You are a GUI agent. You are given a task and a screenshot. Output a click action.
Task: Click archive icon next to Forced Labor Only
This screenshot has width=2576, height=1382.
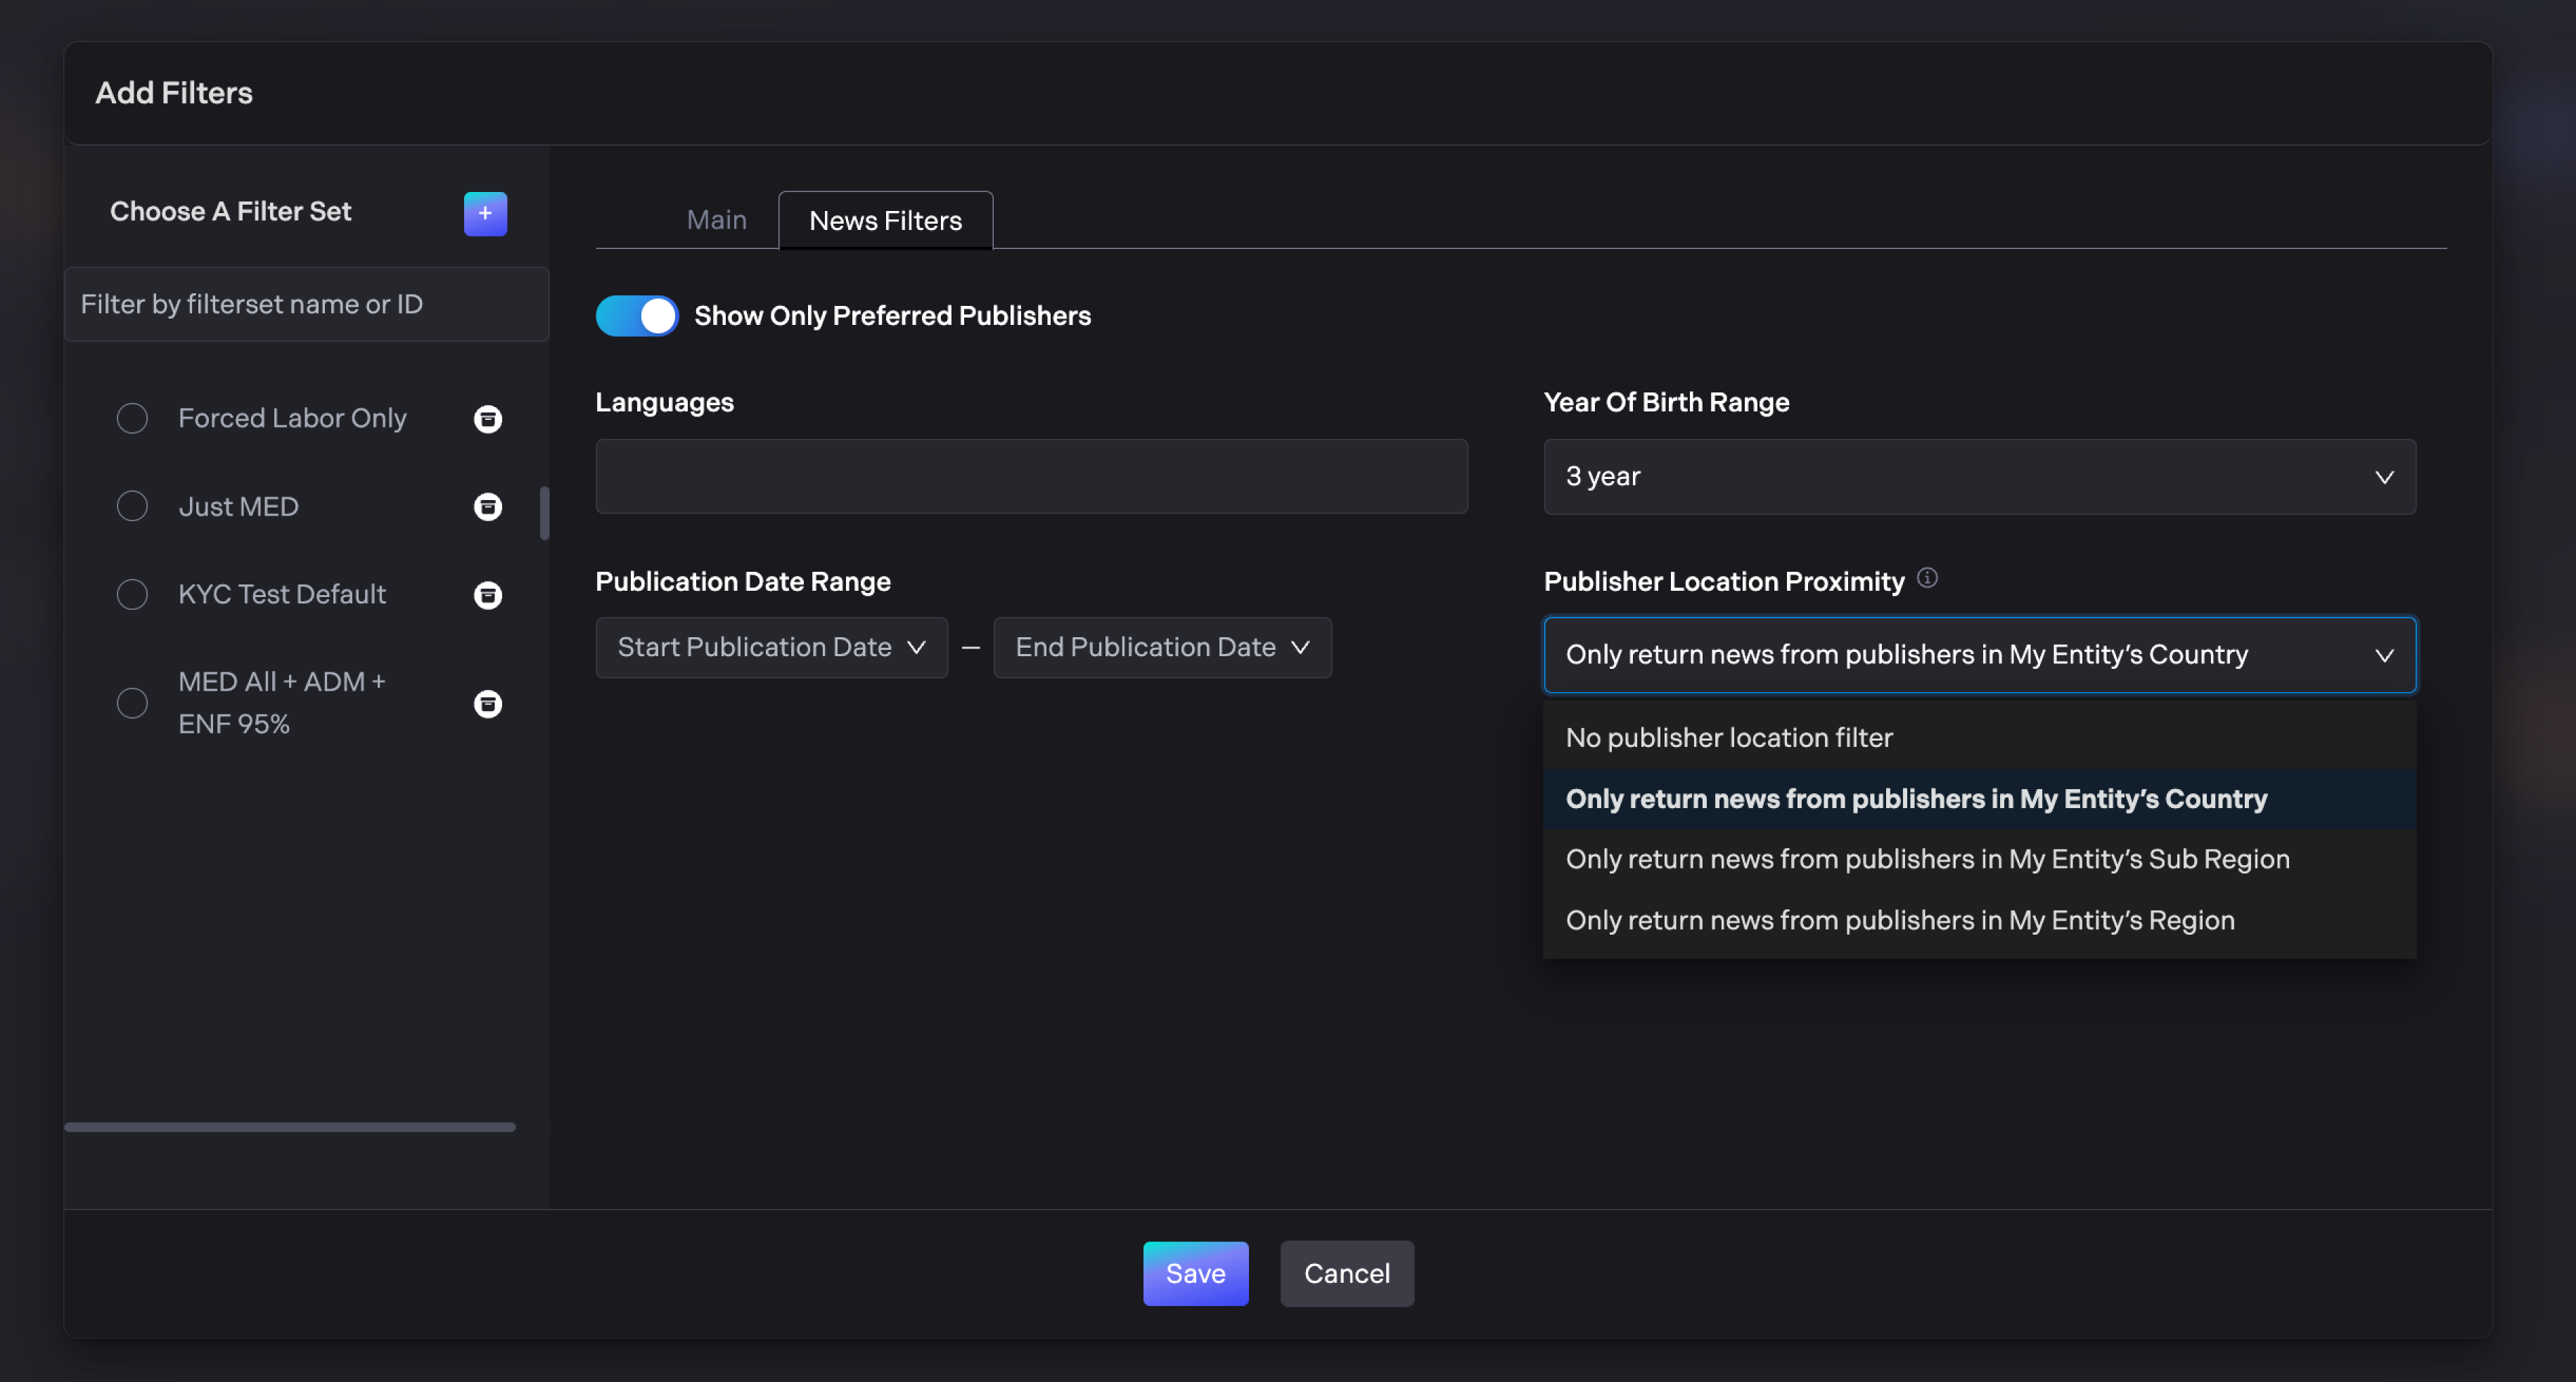point(487,418)
